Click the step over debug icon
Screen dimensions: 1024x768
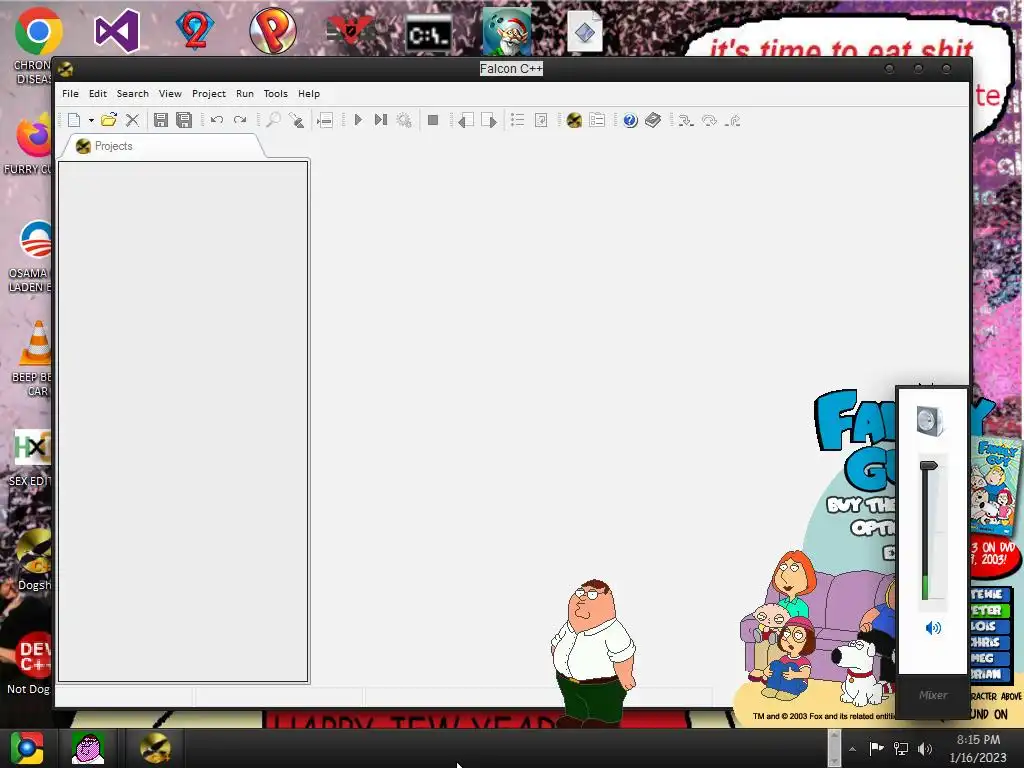tap(709, 120)
